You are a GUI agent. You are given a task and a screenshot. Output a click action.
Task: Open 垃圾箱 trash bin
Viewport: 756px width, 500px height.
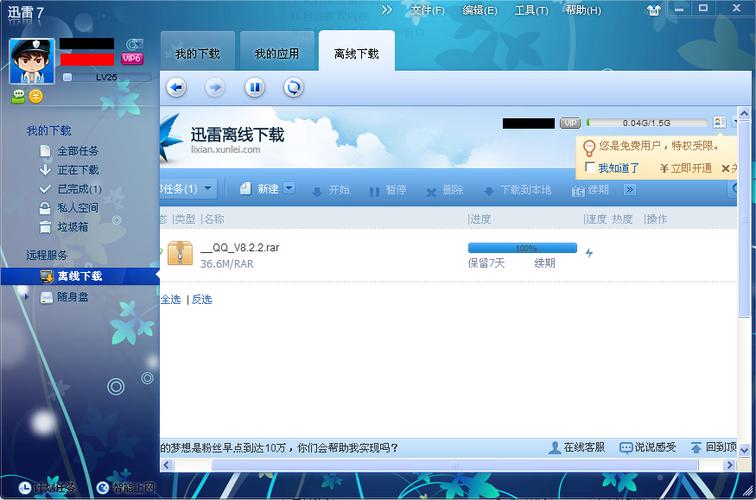[72, 227]
